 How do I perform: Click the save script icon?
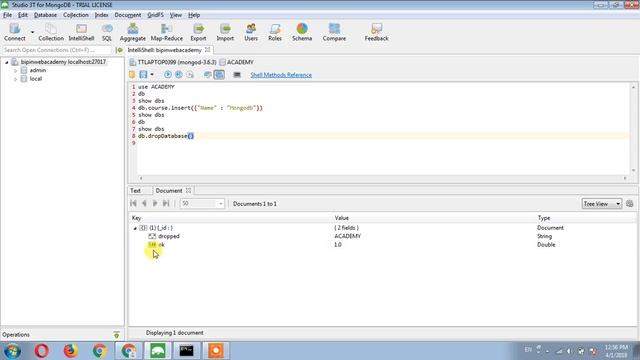click(x=143, y=75)
